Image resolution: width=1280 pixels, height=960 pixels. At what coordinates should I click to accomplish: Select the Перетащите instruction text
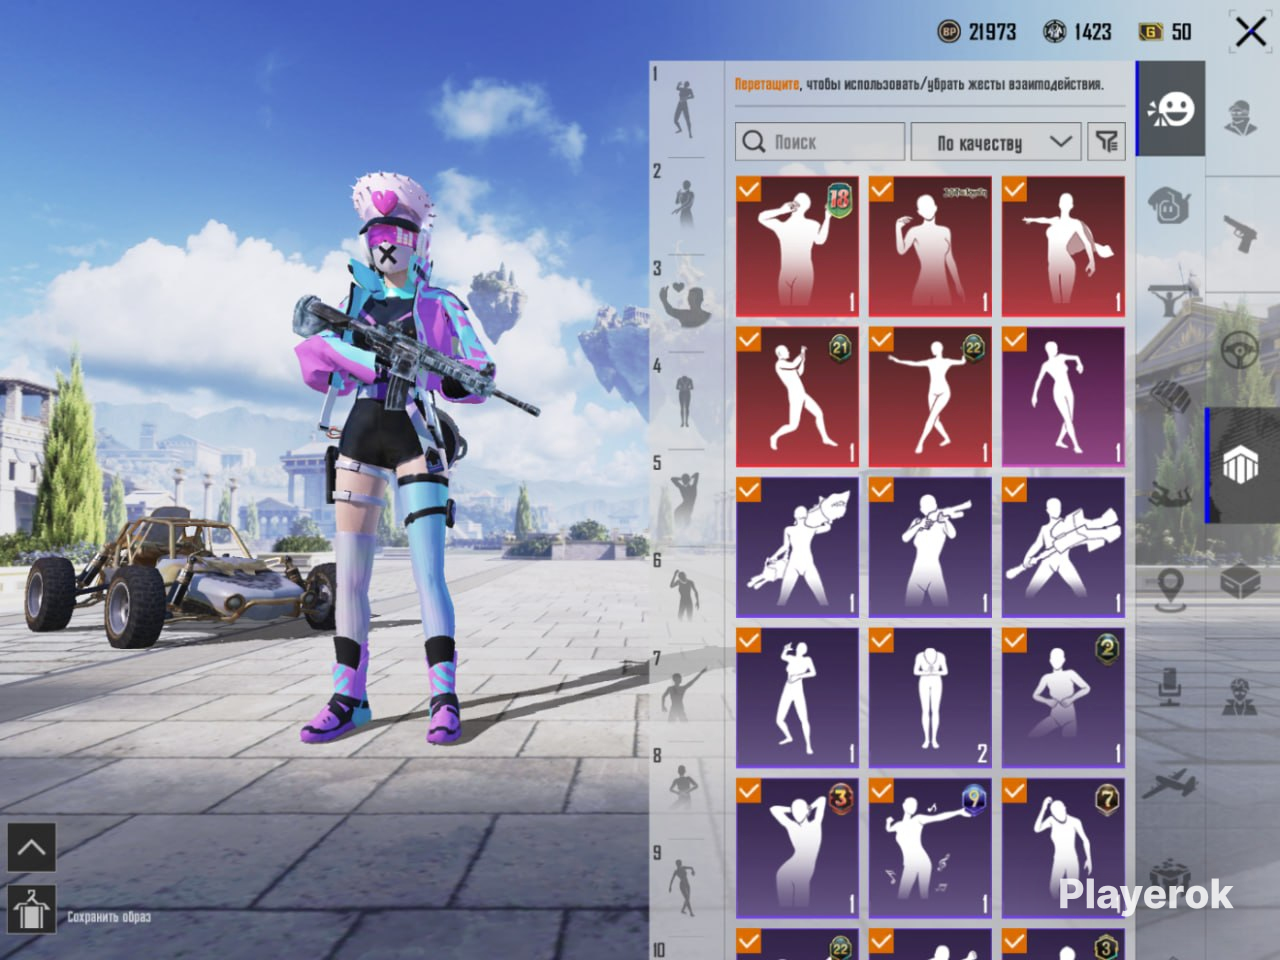click(x=767, y=85)
